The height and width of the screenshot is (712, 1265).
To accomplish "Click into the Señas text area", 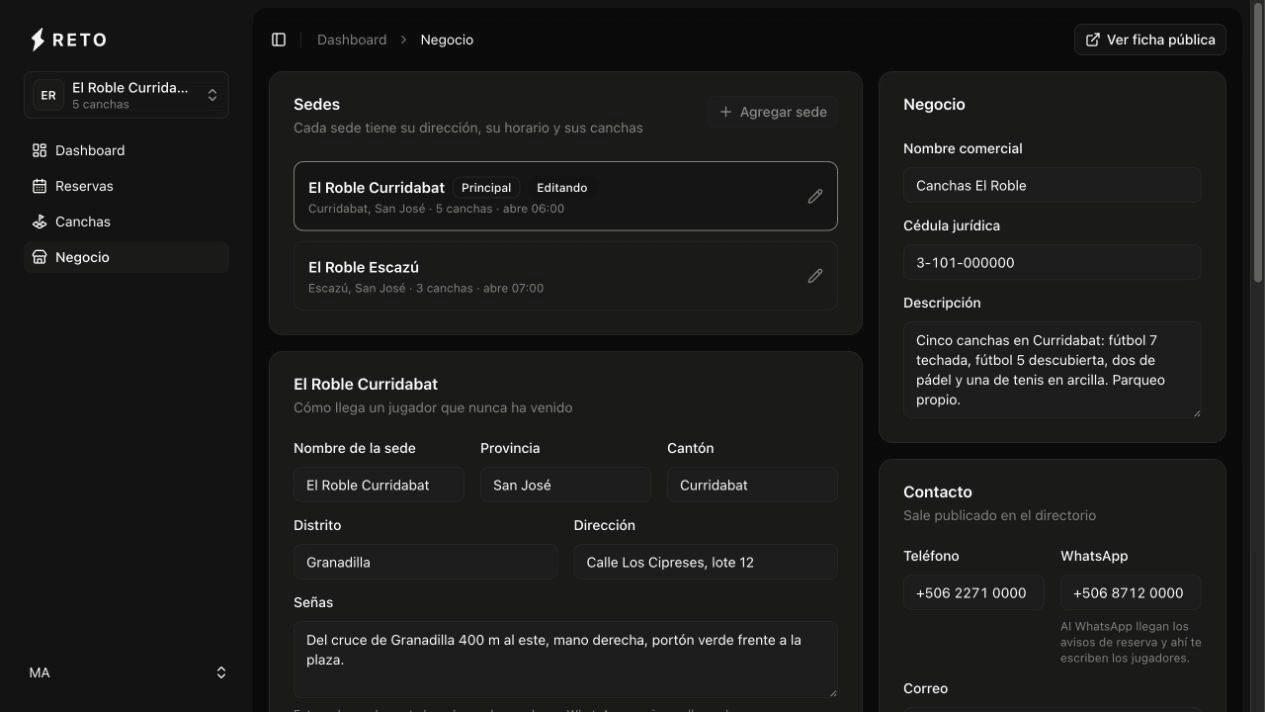I will pos(565,659).
